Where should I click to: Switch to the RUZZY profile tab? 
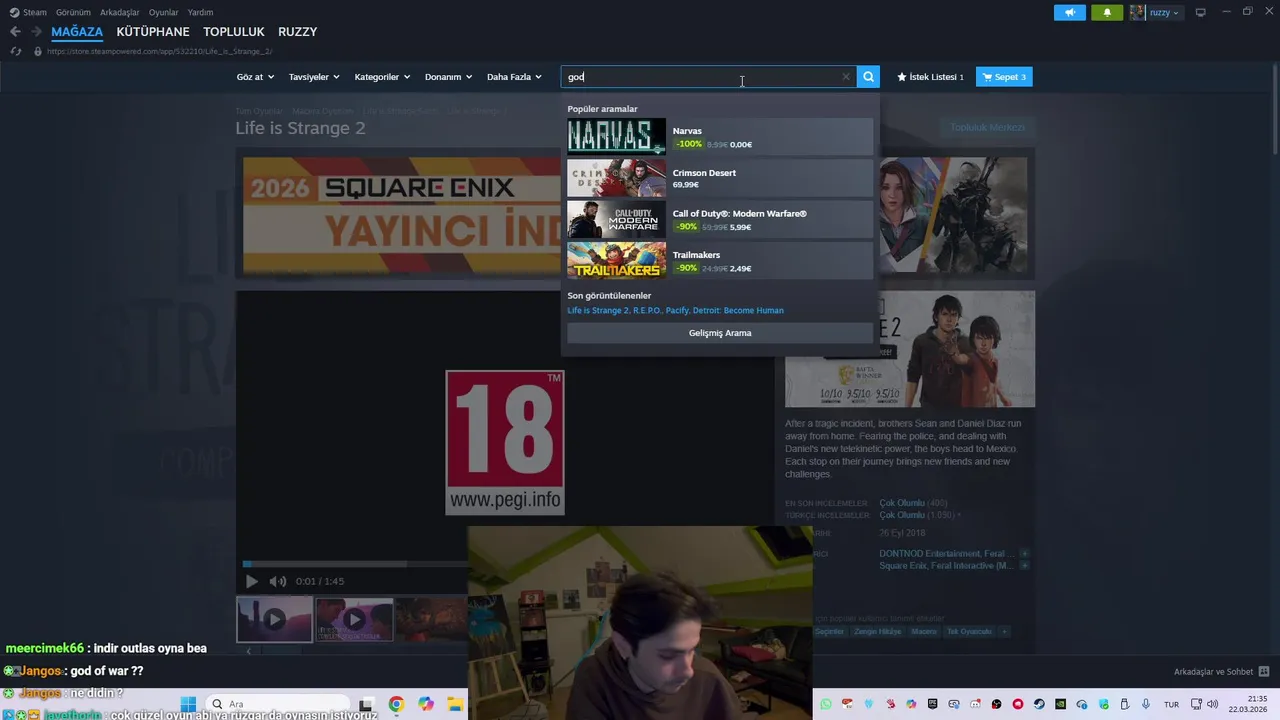[x=297, y=32]
